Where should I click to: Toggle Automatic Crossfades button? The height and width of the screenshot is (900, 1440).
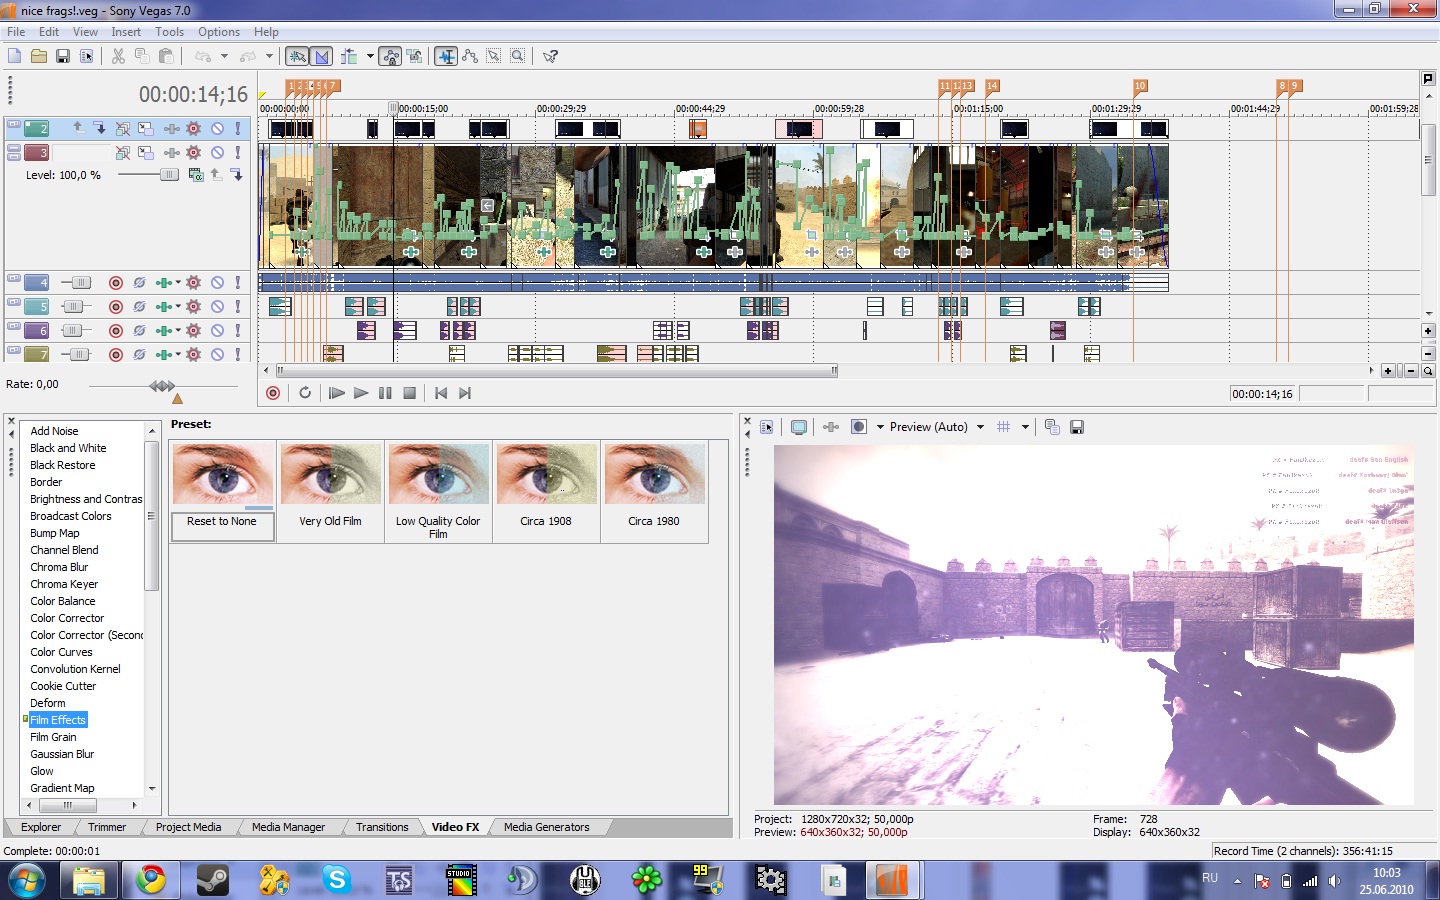click(321, 56)
